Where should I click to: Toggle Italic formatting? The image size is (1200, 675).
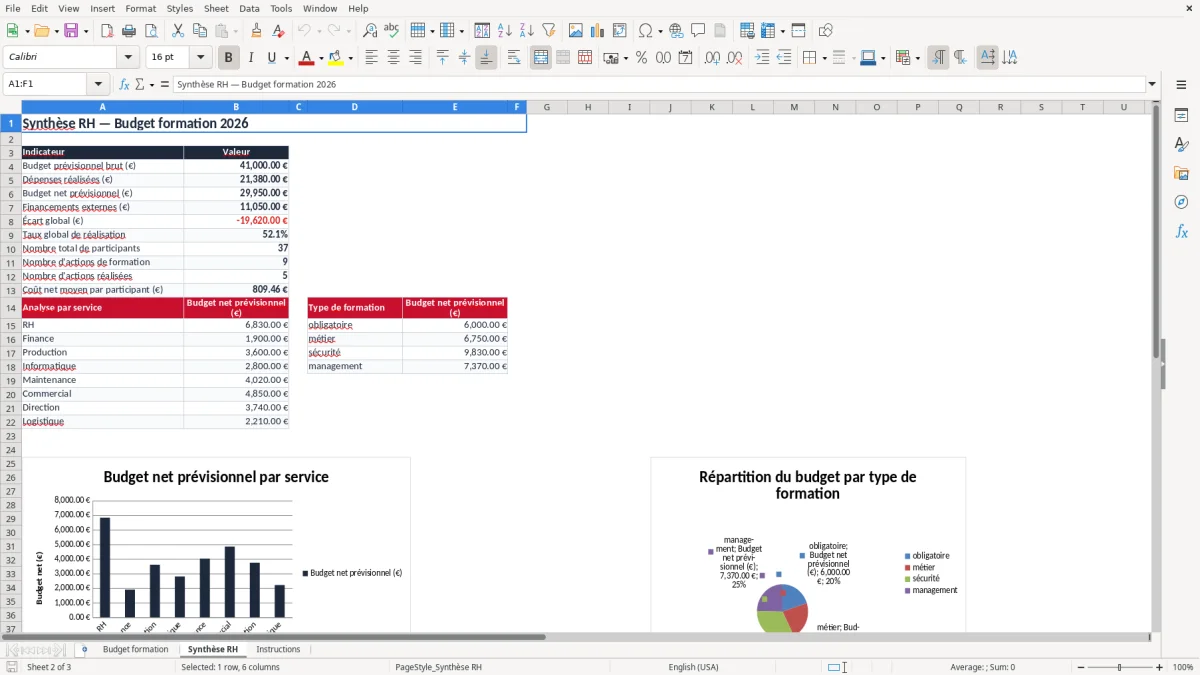coord(250,58)
